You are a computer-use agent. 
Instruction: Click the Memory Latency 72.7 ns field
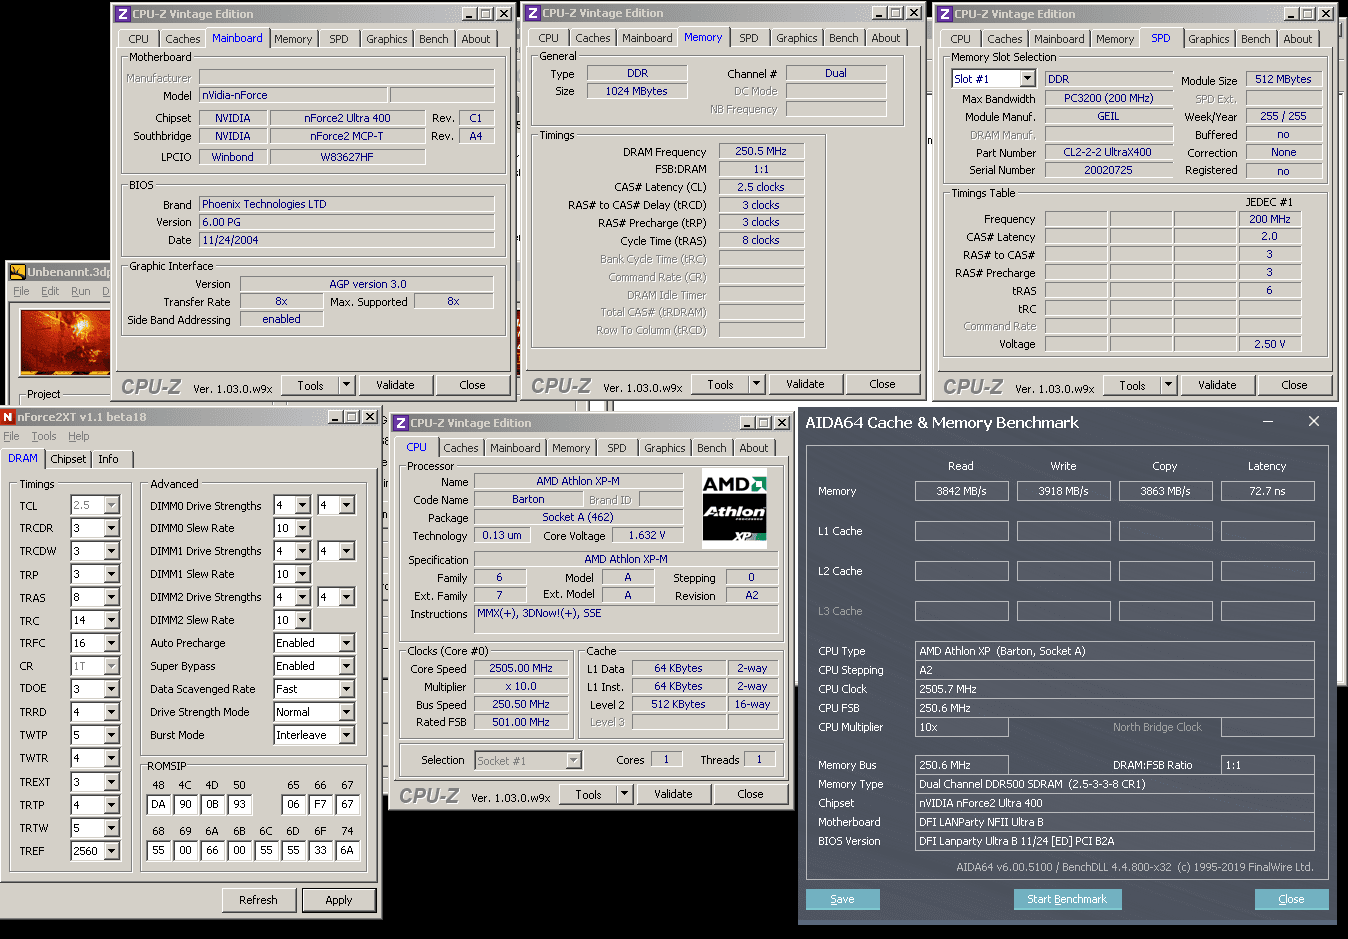1267,491
